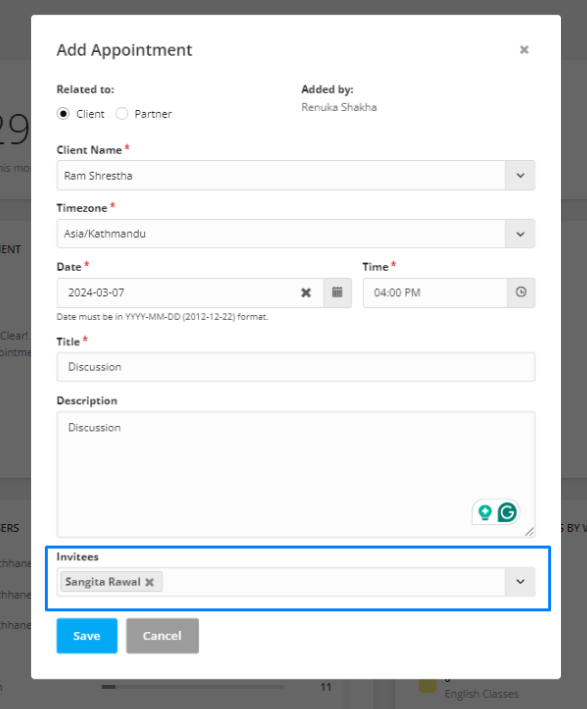Click the Date field showing 2024-03-07
The height and width of the screenshot is (709, 587).
pos(179,293)
